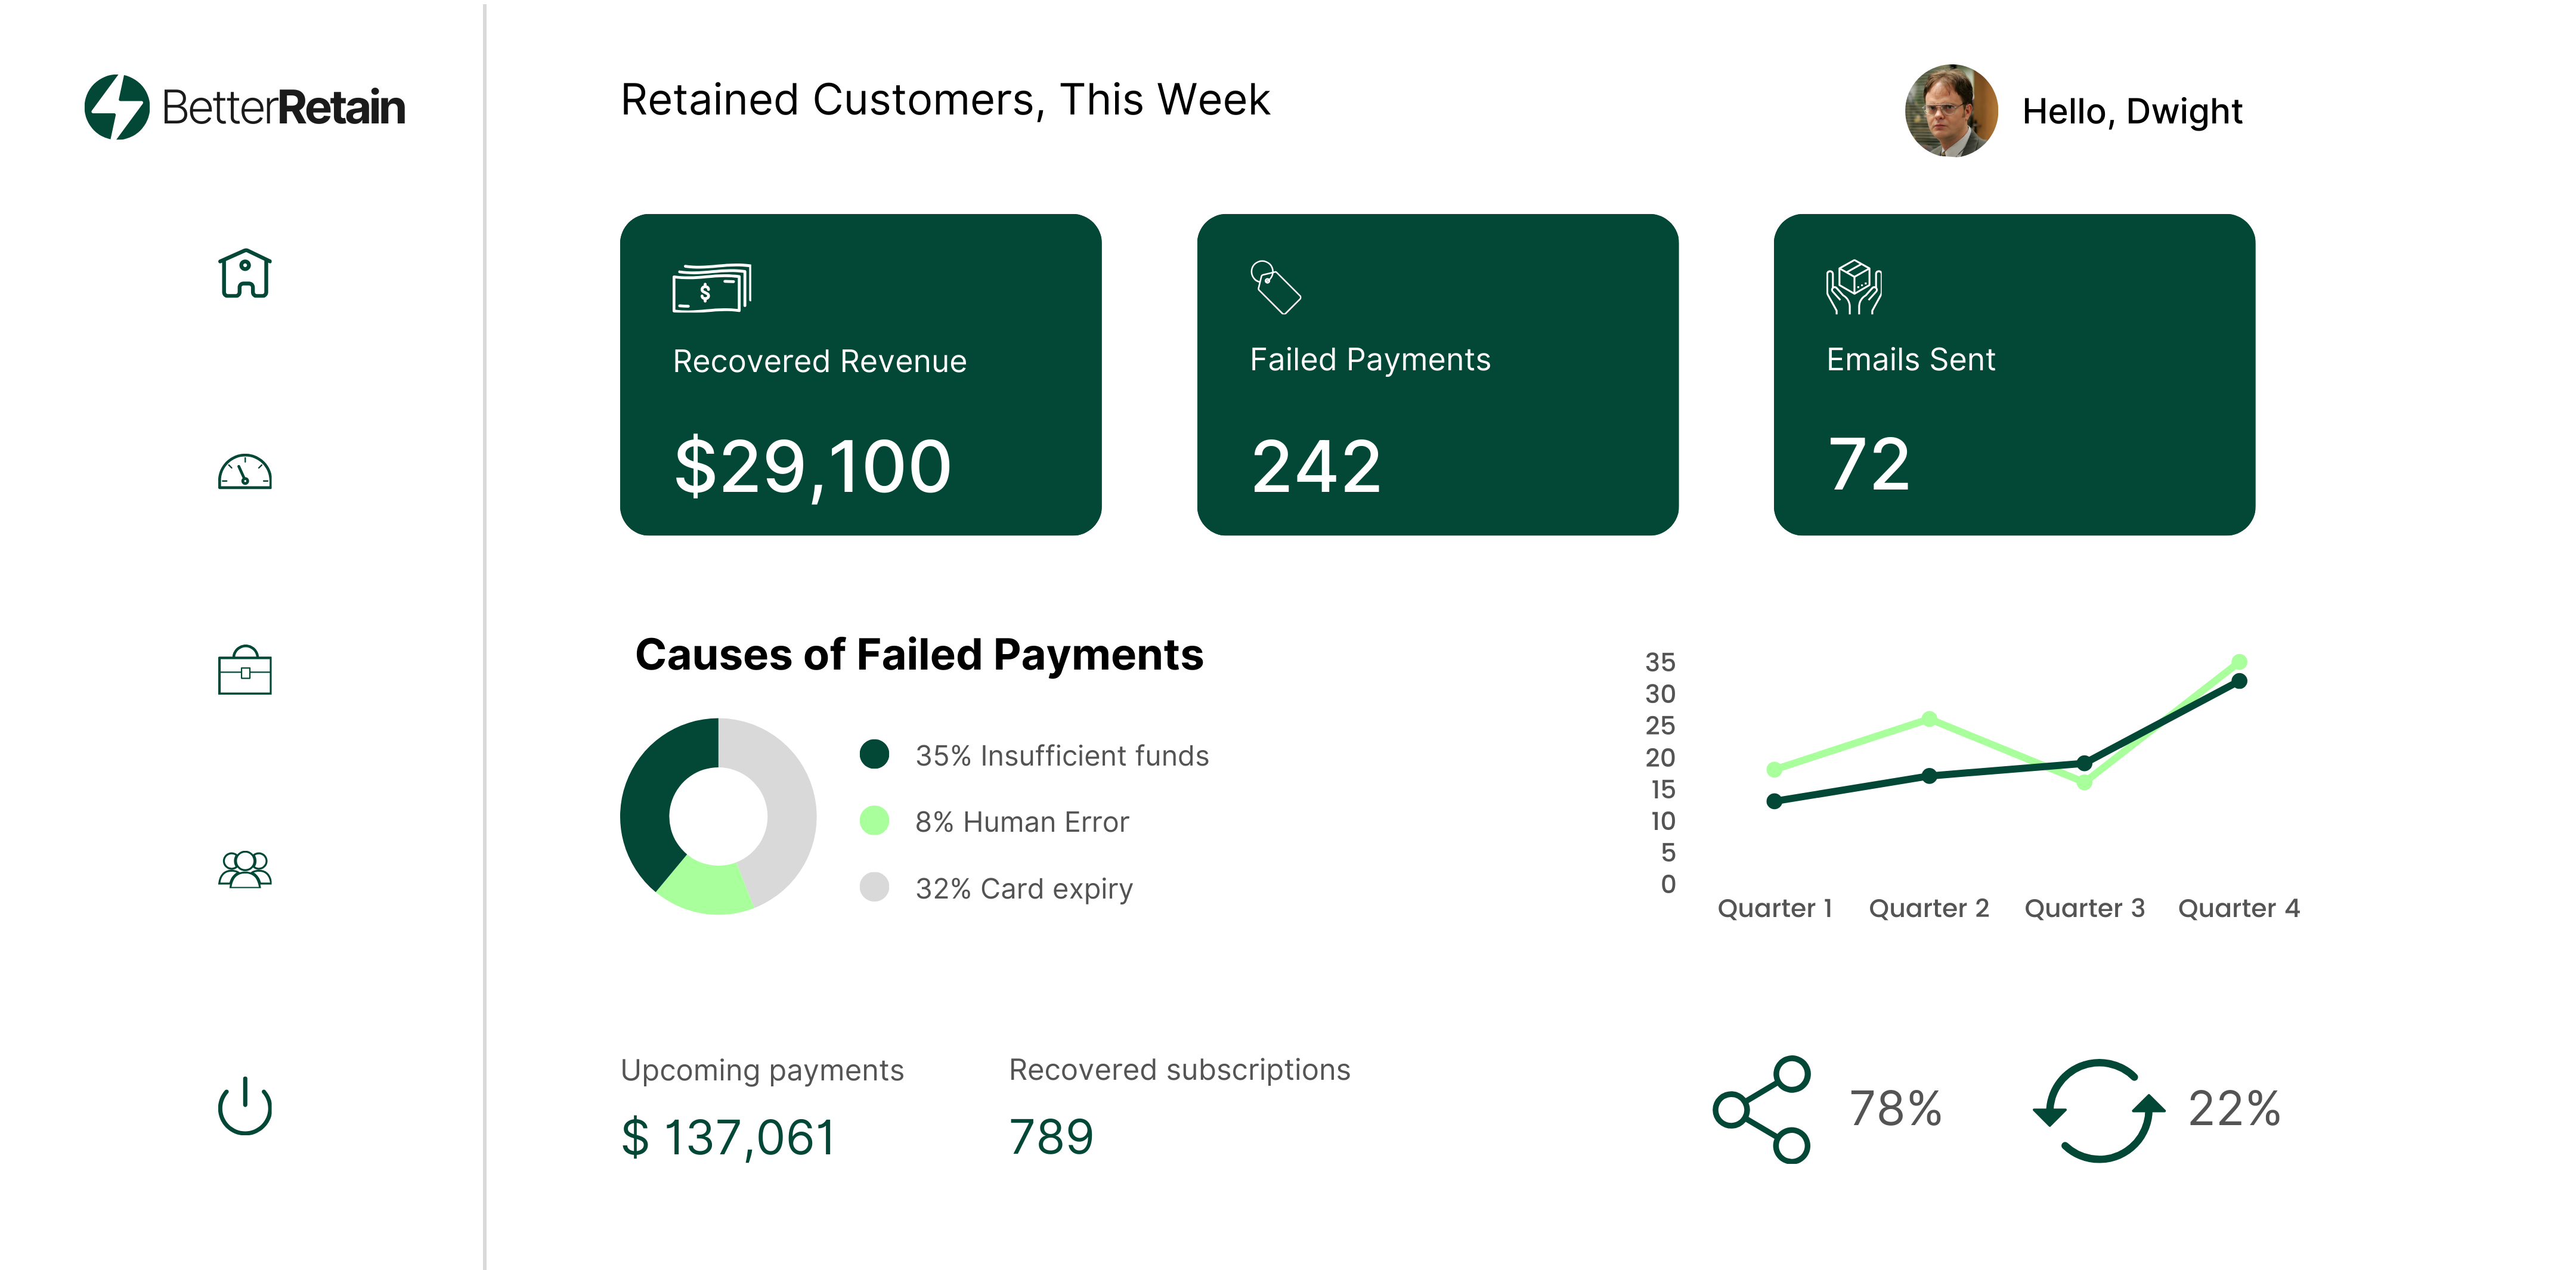The image size is (2576, 1270).
Task: Select the Quarter 4 label on the chart
Action: tap(2240, 908)
